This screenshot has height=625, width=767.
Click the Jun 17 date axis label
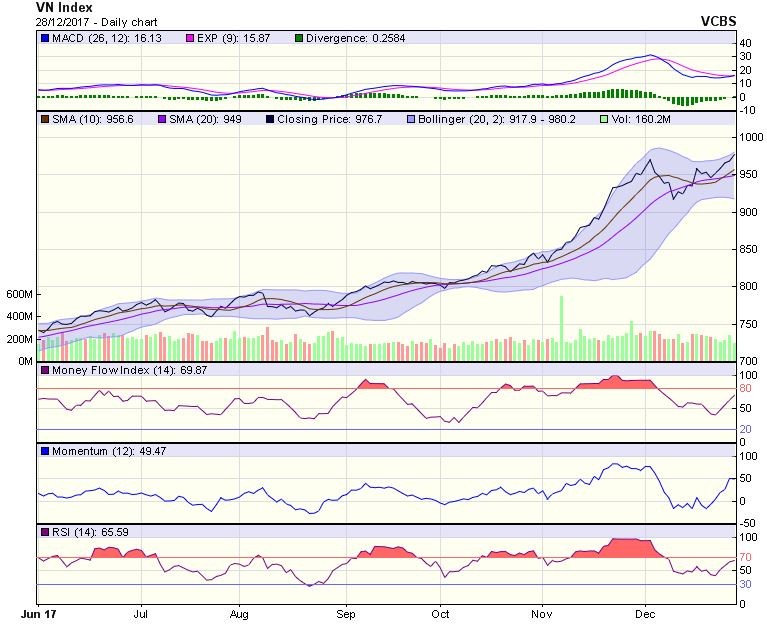coord(37,612)
